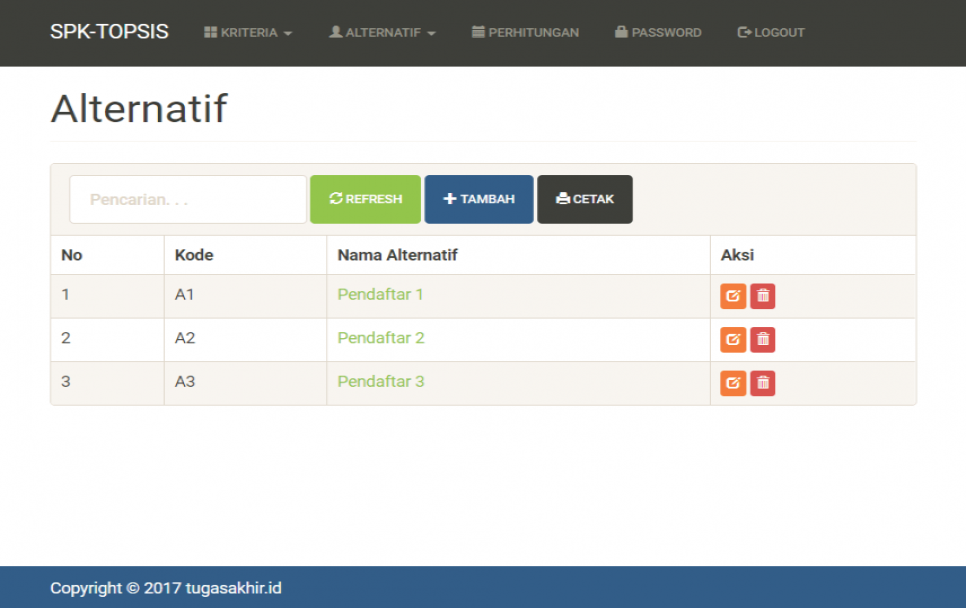Select the SPK-TOPSIS brand in the navbar
This screenshot has width=966, height=608.
108,31
